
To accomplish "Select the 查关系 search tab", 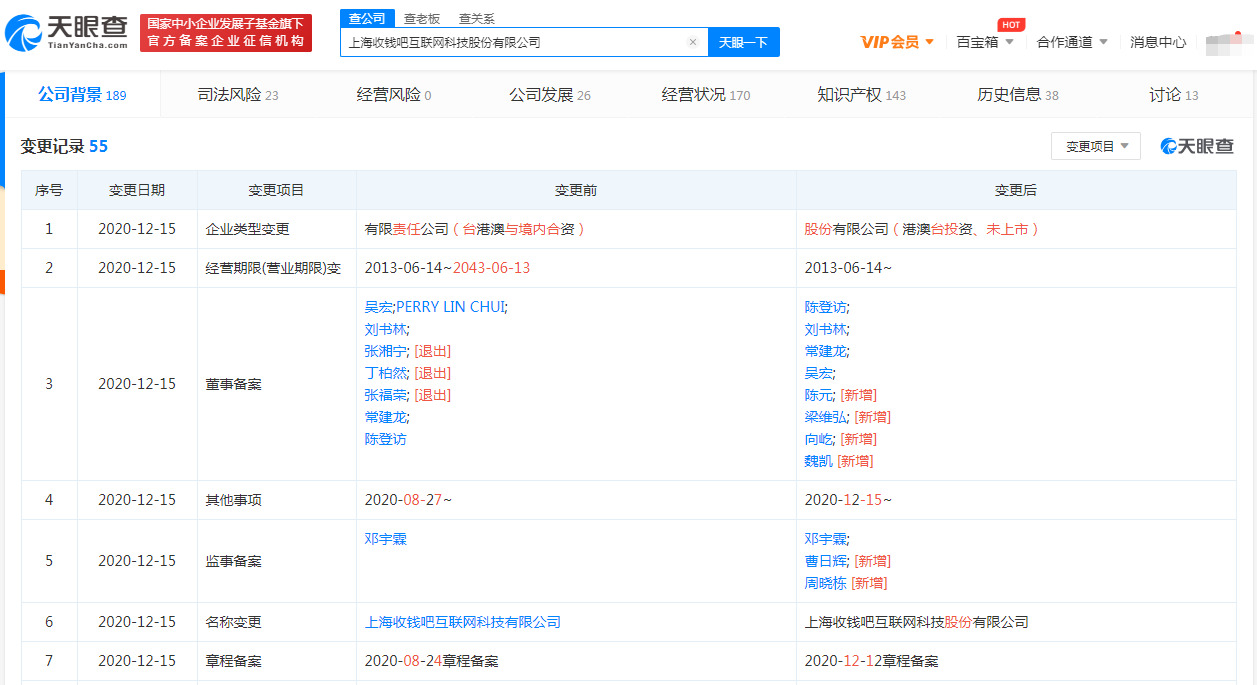I will click(x=477, y=18).
